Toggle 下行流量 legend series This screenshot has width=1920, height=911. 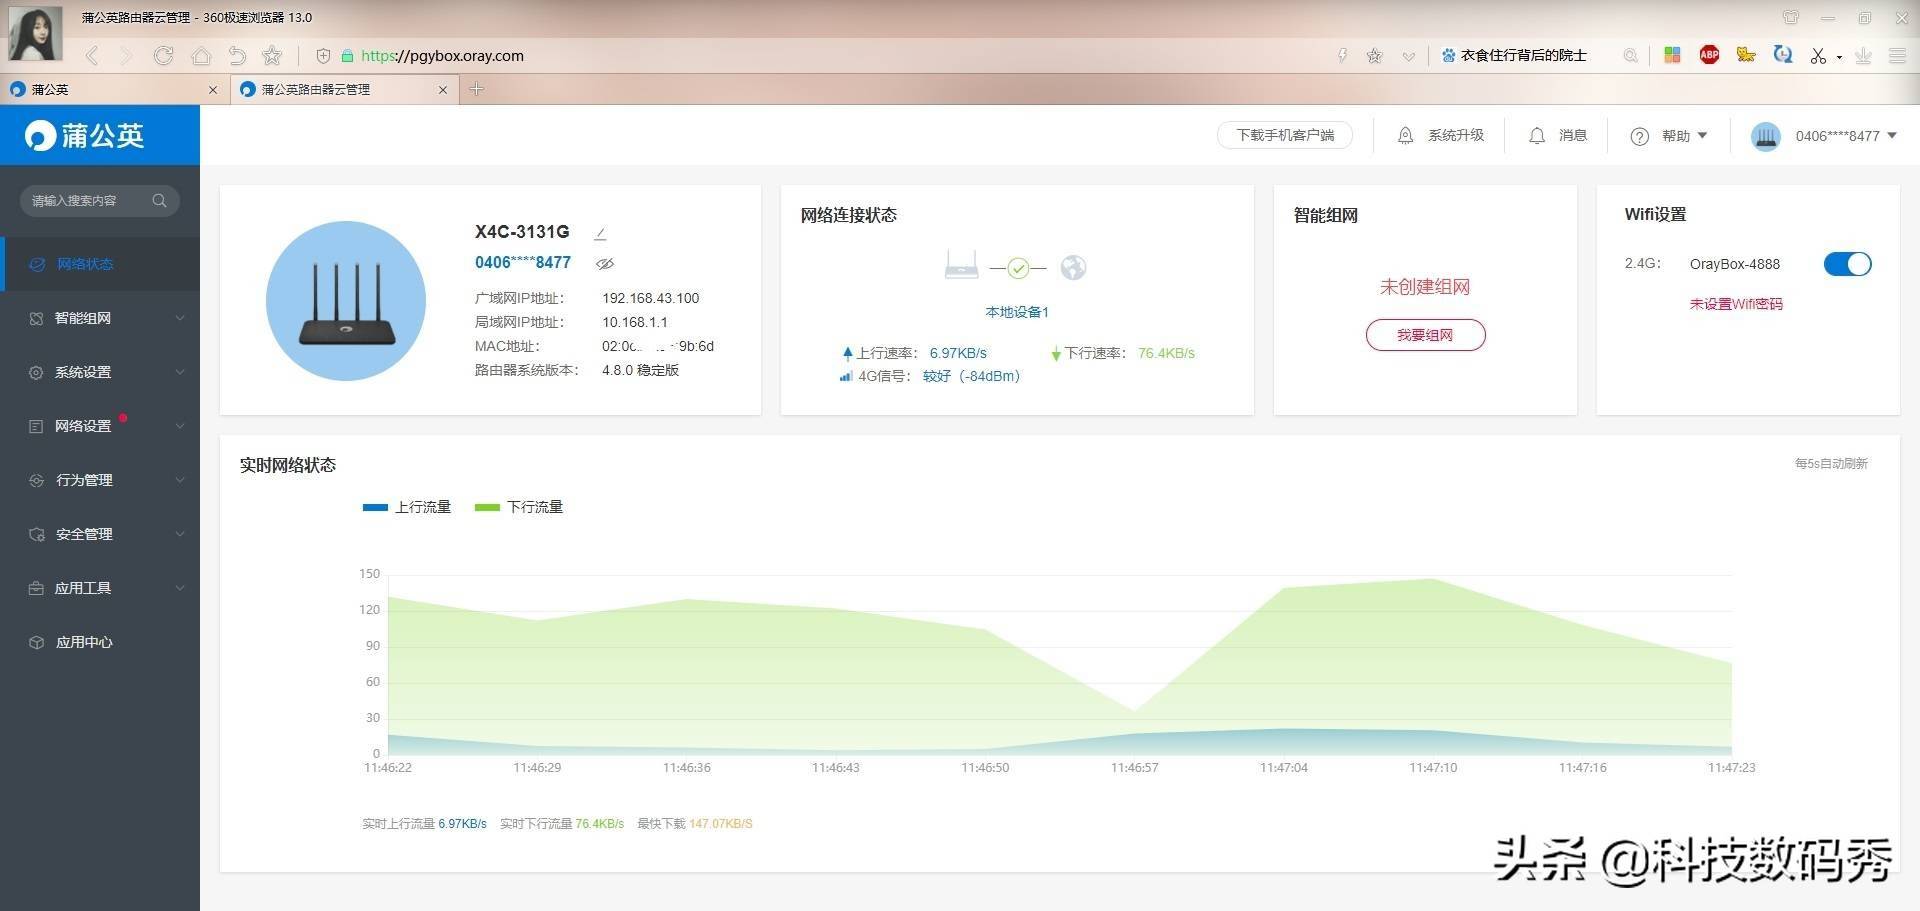pyautogui.click(x=519, y=507)
